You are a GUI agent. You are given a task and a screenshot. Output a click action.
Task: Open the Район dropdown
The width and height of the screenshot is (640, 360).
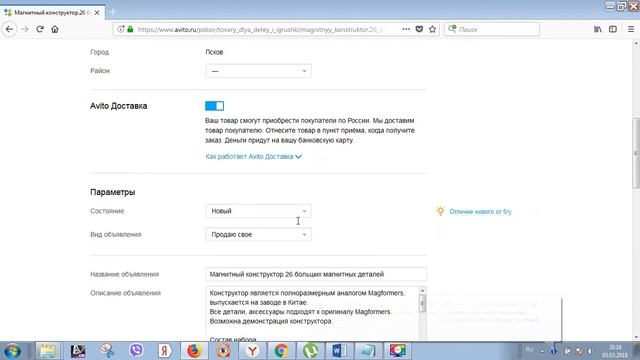coord(258,71)
